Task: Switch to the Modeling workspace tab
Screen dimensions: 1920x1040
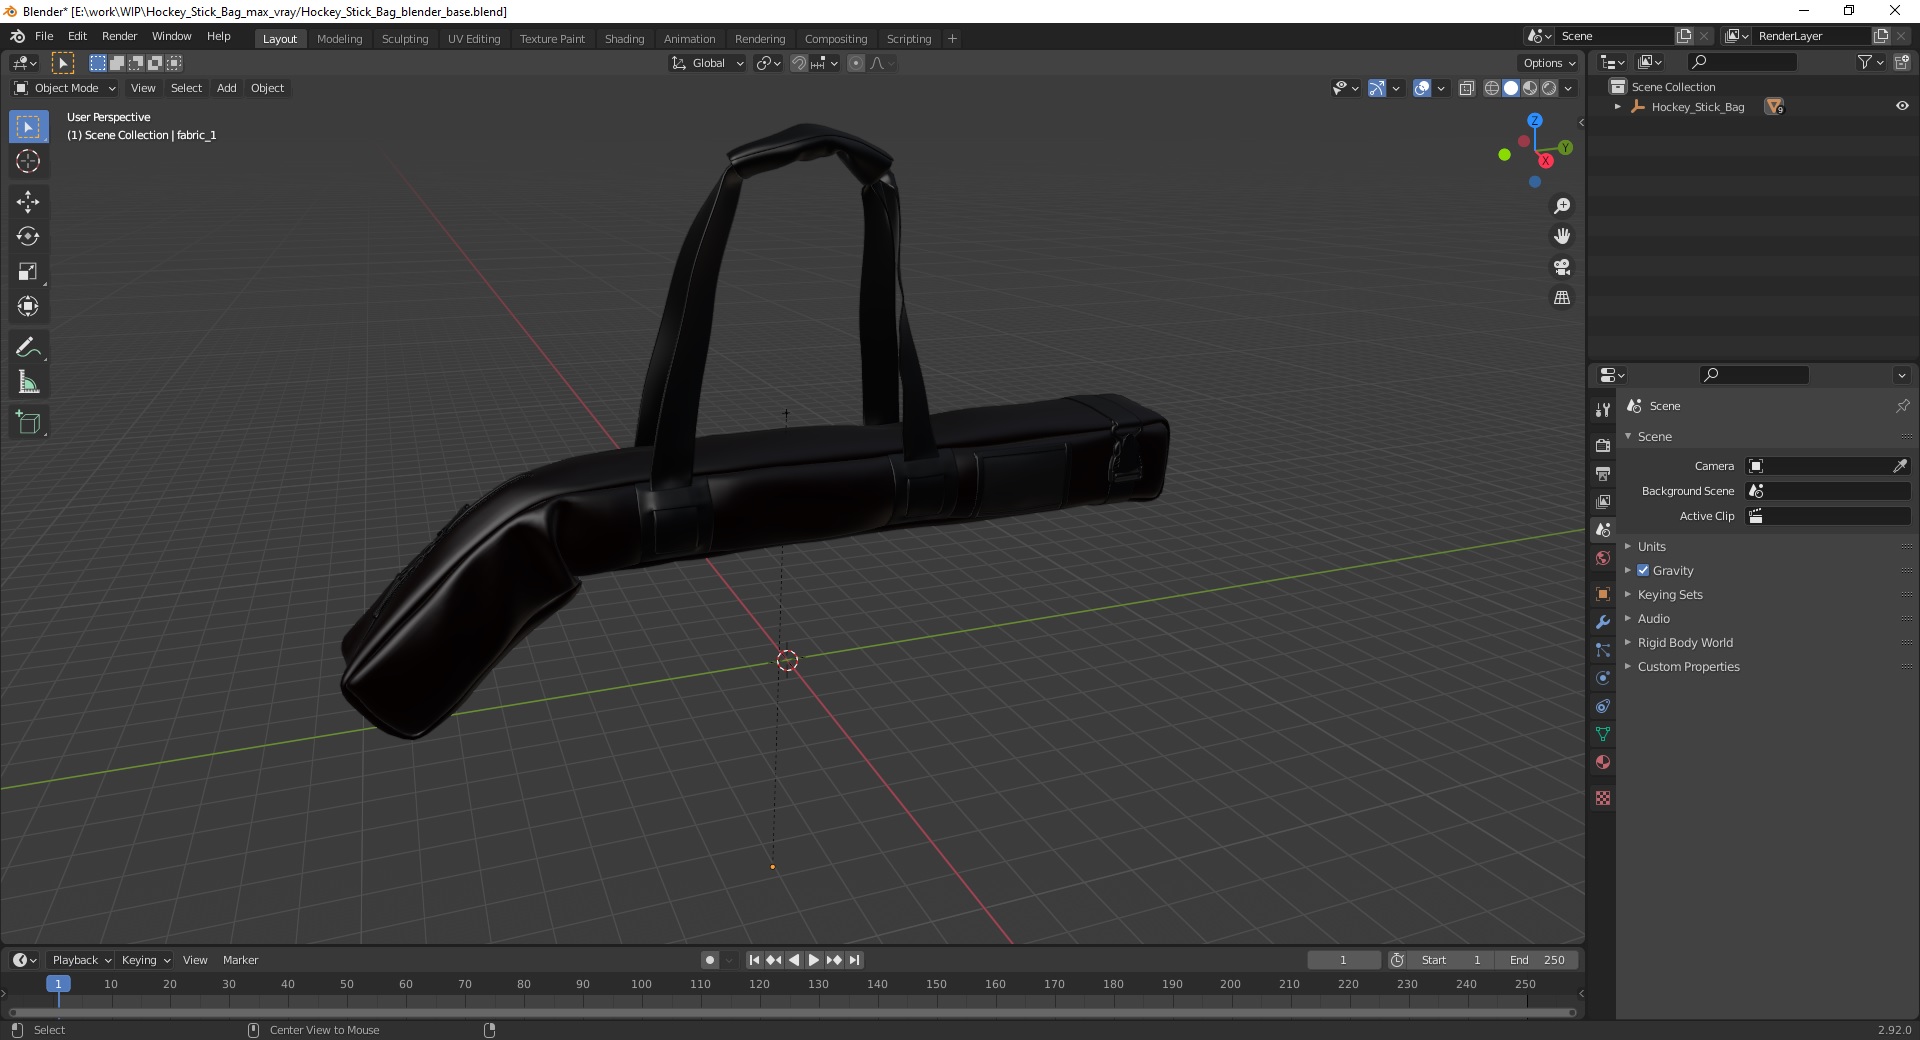Action: pyautogui.click(x=339, y=39)
